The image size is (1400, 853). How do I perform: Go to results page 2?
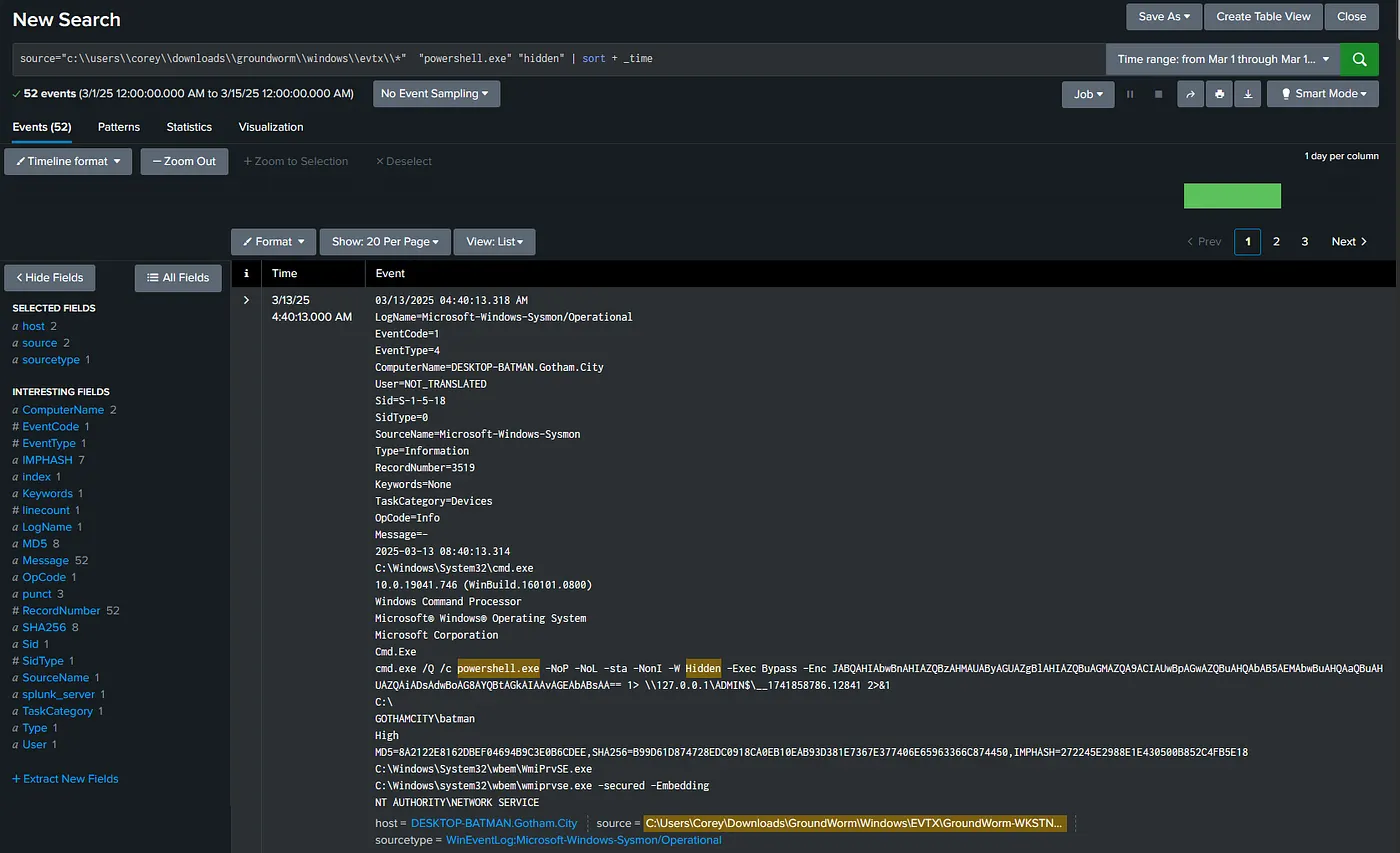[x=1276, y=242]
